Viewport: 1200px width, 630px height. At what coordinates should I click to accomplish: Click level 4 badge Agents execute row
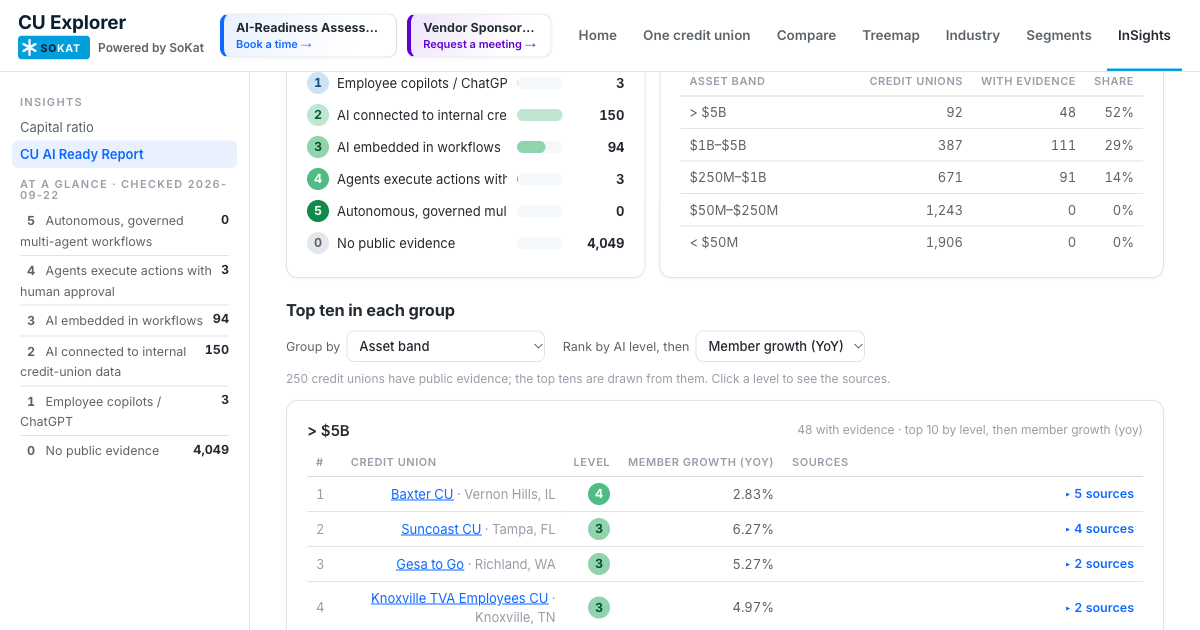(x=318, y=179)
